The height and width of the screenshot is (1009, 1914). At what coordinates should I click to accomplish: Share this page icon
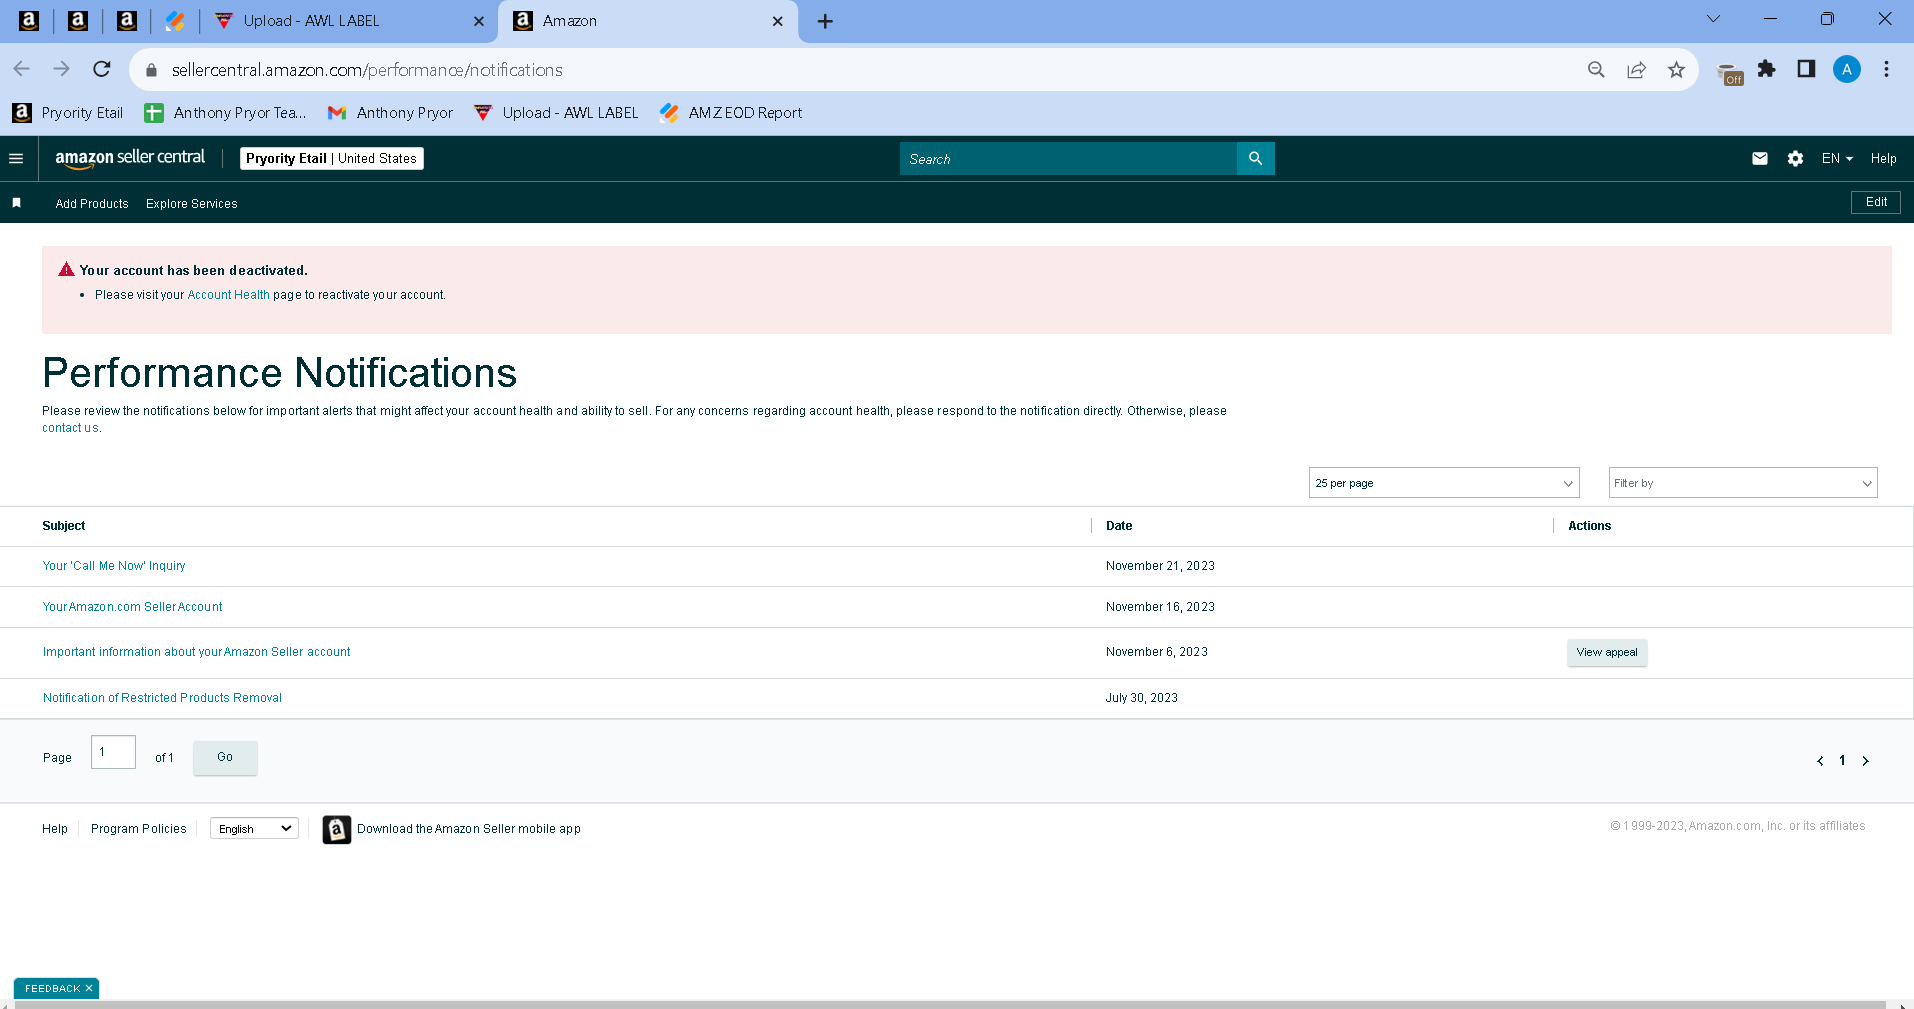pos(1636,69)
